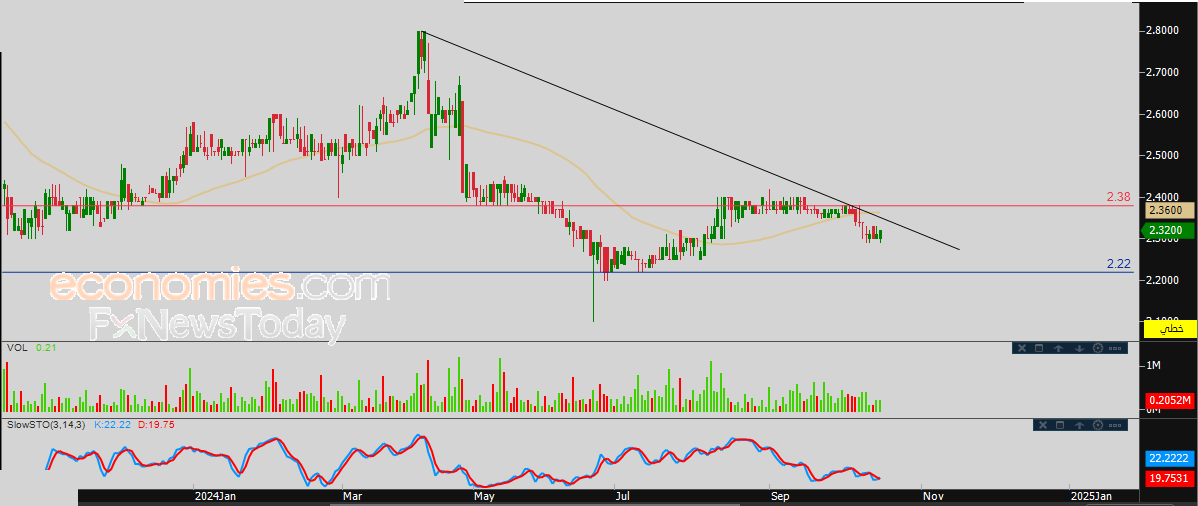Click the yellow Arabic chart-type label

click(1170, 329)
